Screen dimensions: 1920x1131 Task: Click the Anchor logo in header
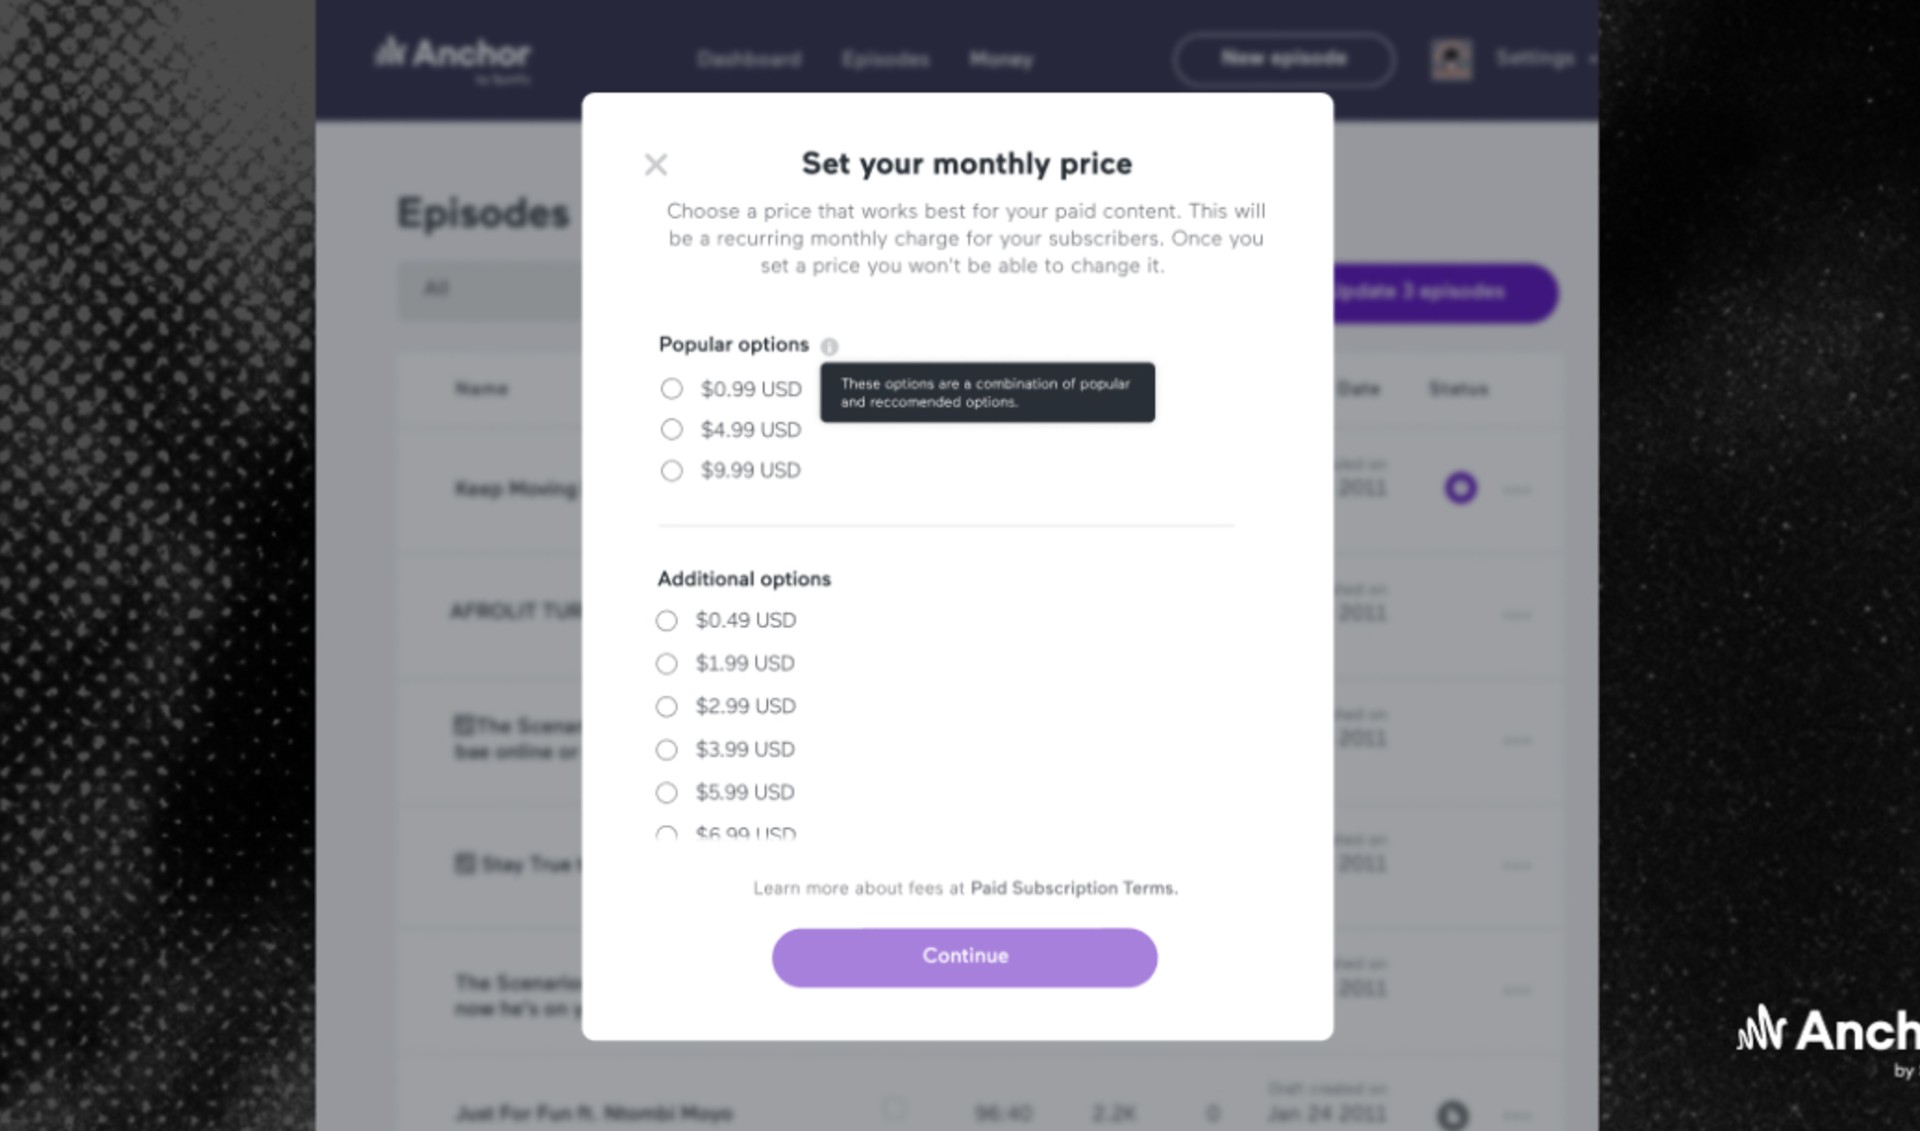click(453, 55)
